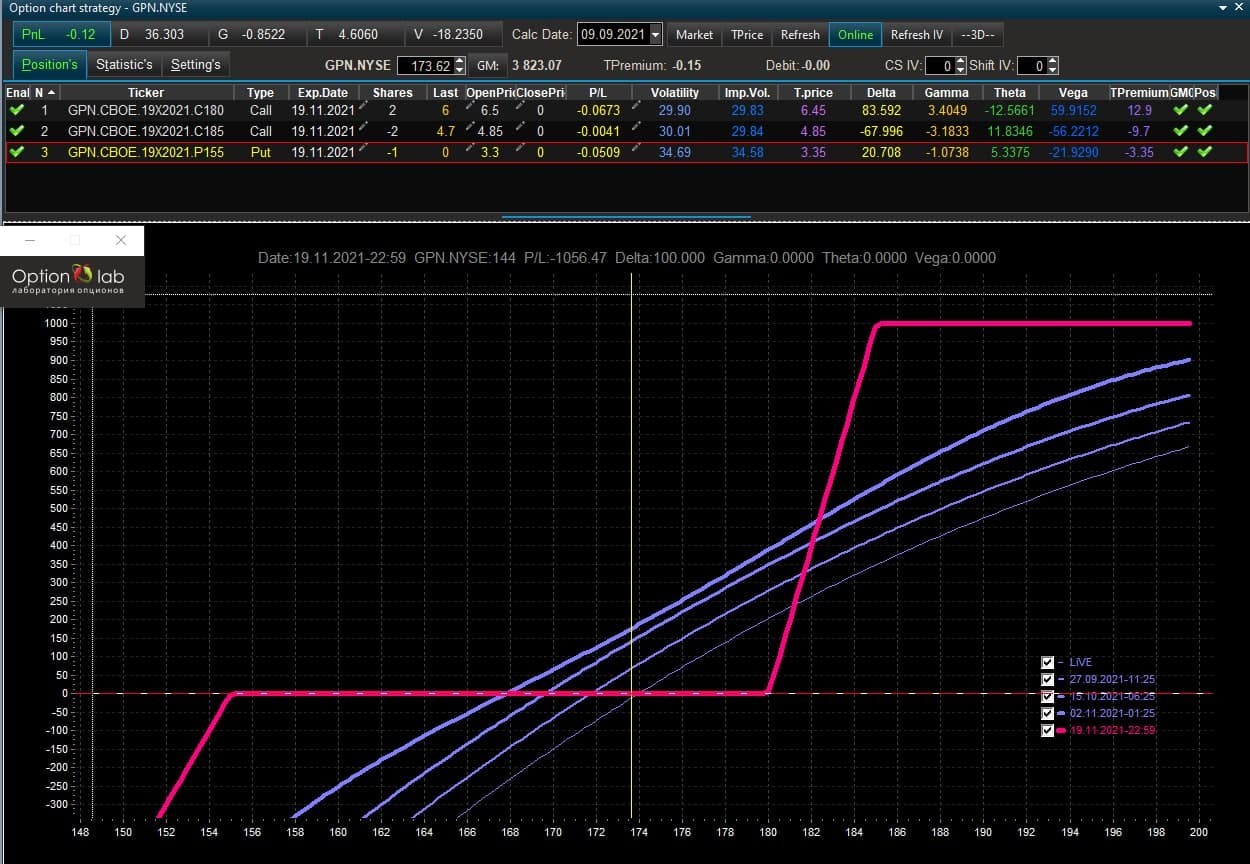Disable the P155 put position checkmark
1250x864 pixels.
pyautogui.click(x=16, y=152)
